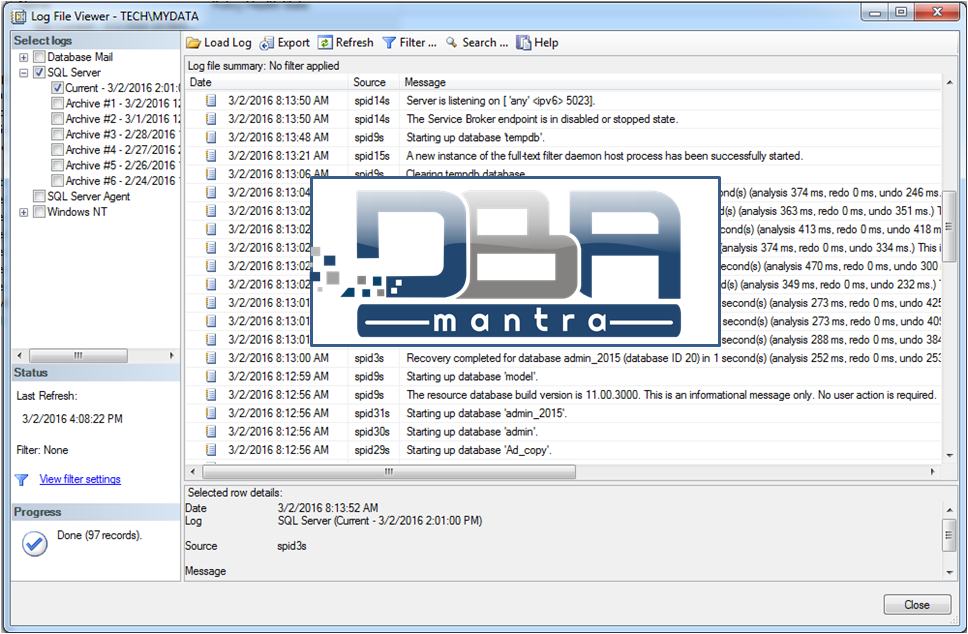Enable the SQL Server Agent checkbox
This screenshot has height=634, width=968.
39,196
